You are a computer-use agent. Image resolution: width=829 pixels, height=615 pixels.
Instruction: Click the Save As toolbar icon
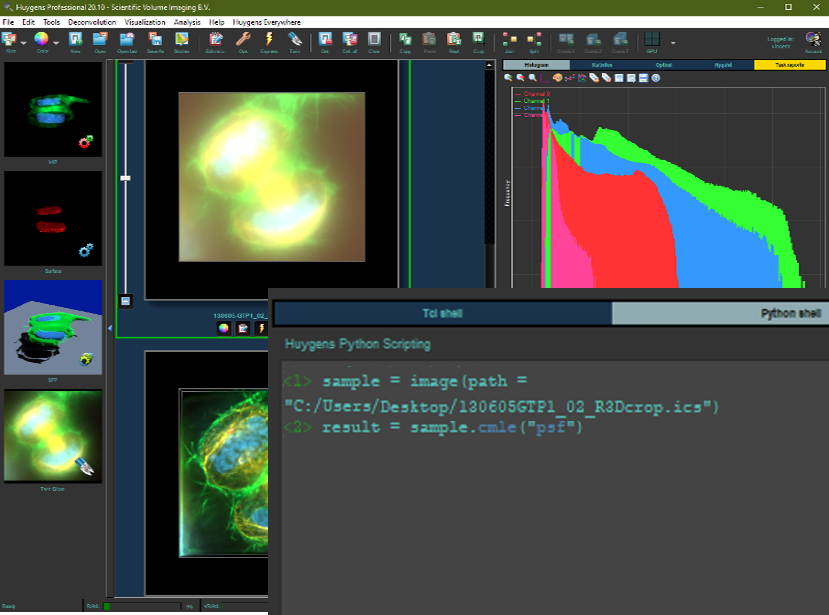[x=155, y=41]
